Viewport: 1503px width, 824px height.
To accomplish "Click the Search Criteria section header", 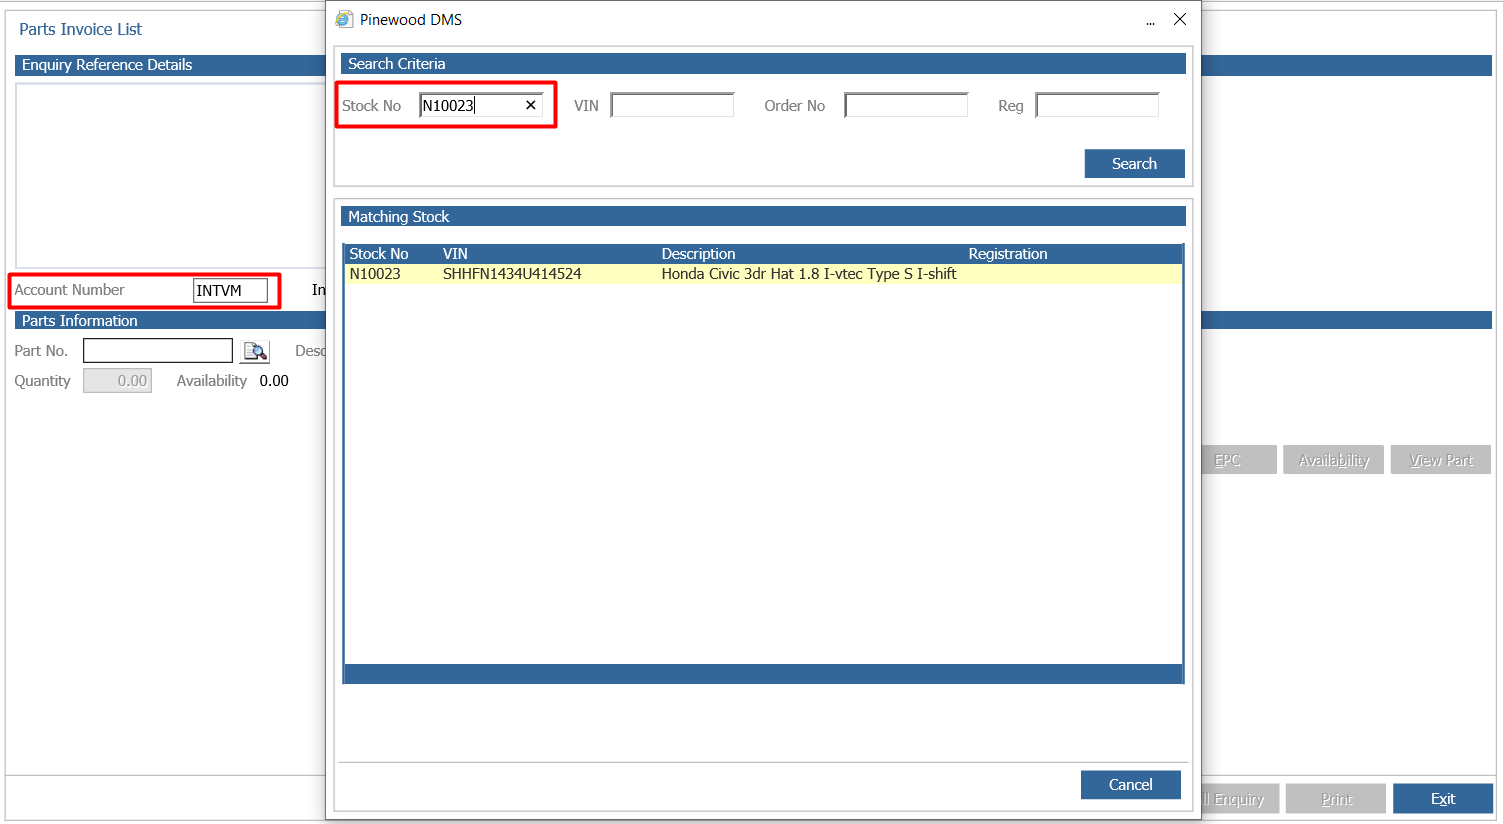I will [x=763, y=63].
